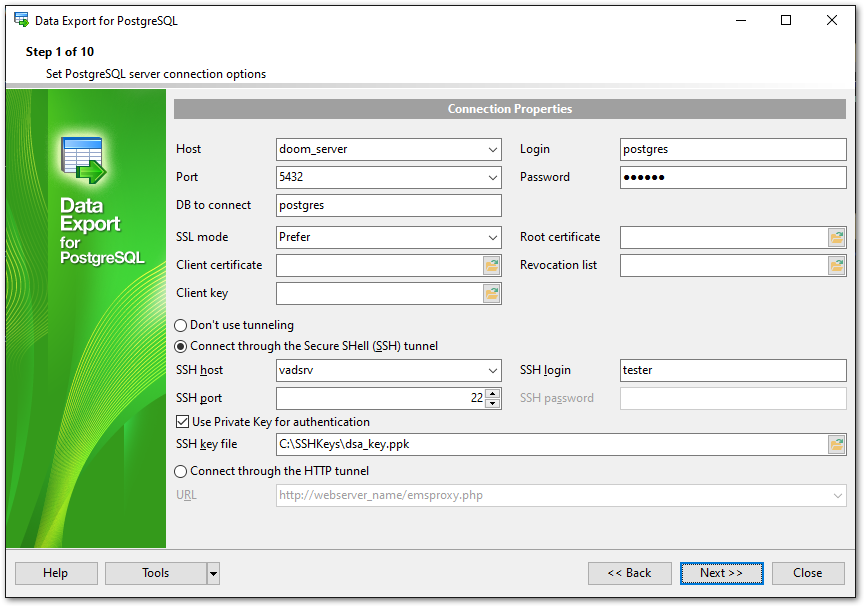Click the Client key input field
The height and width of the screenshot is (607, 865).
pos(380,294)
